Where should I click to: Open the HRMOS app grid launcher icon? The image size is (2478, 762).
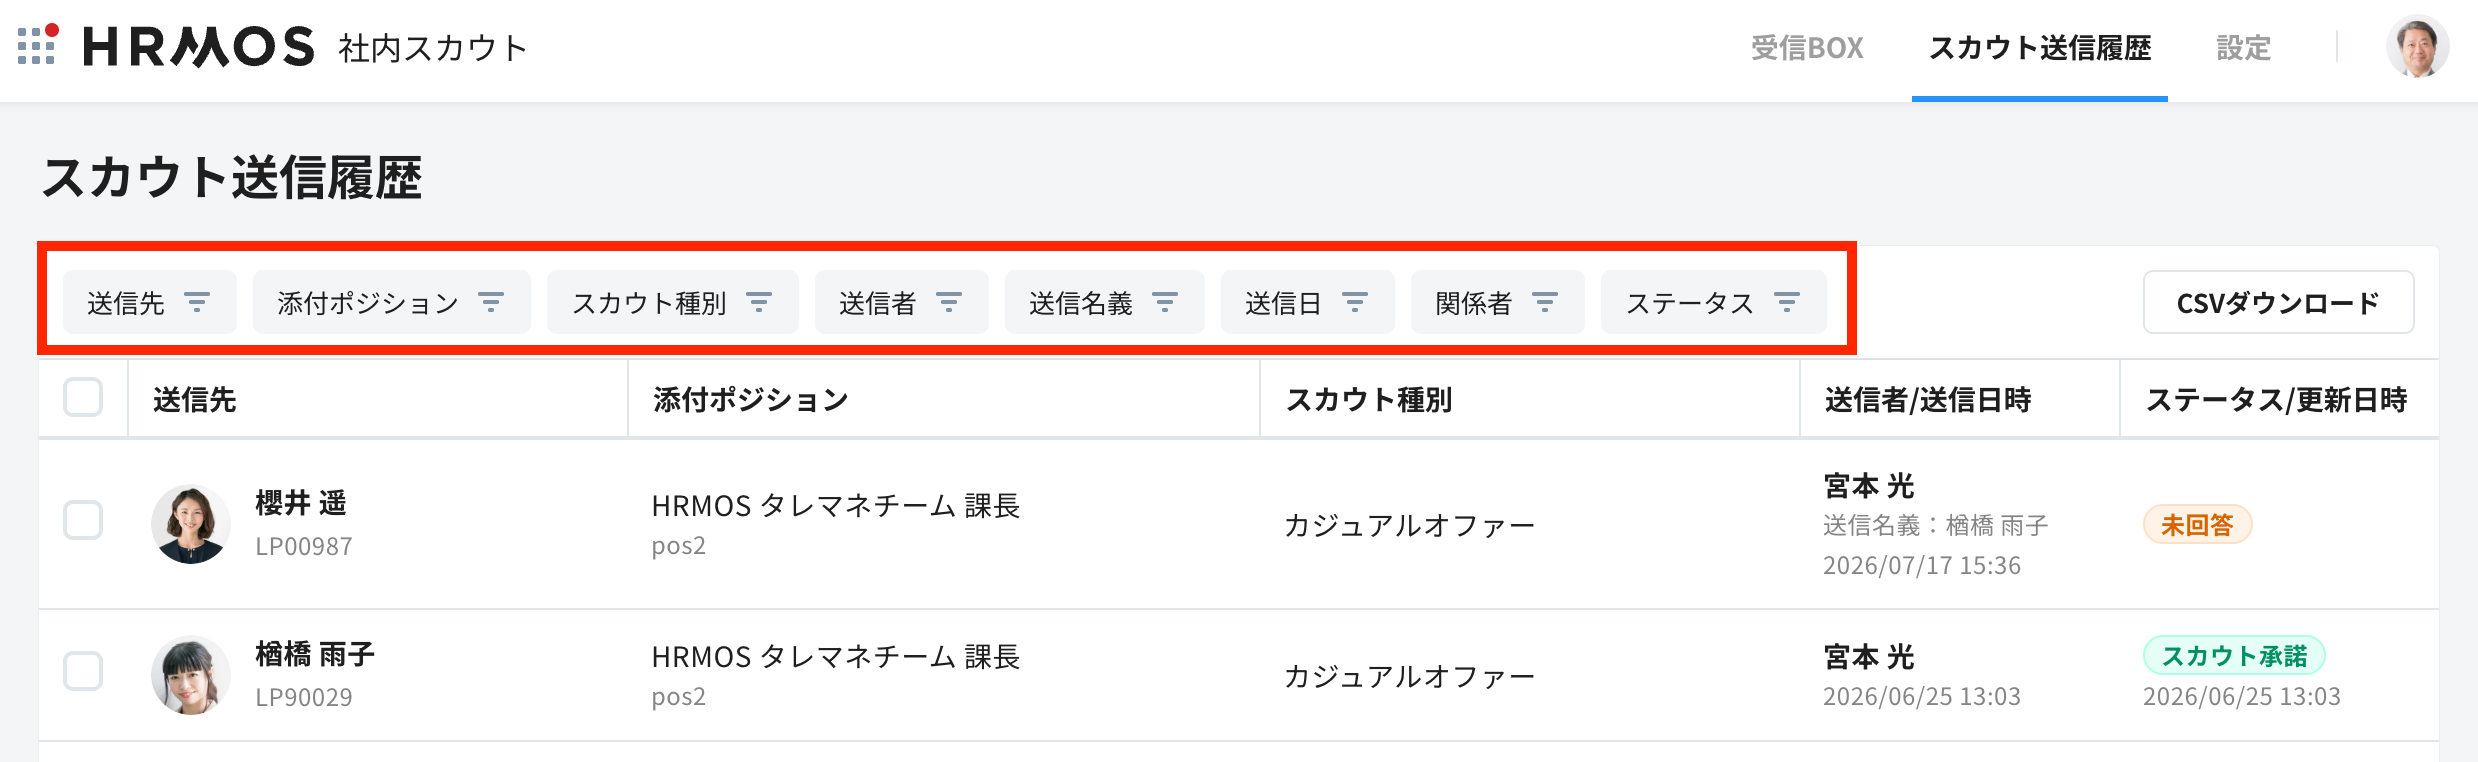(38, 45)
